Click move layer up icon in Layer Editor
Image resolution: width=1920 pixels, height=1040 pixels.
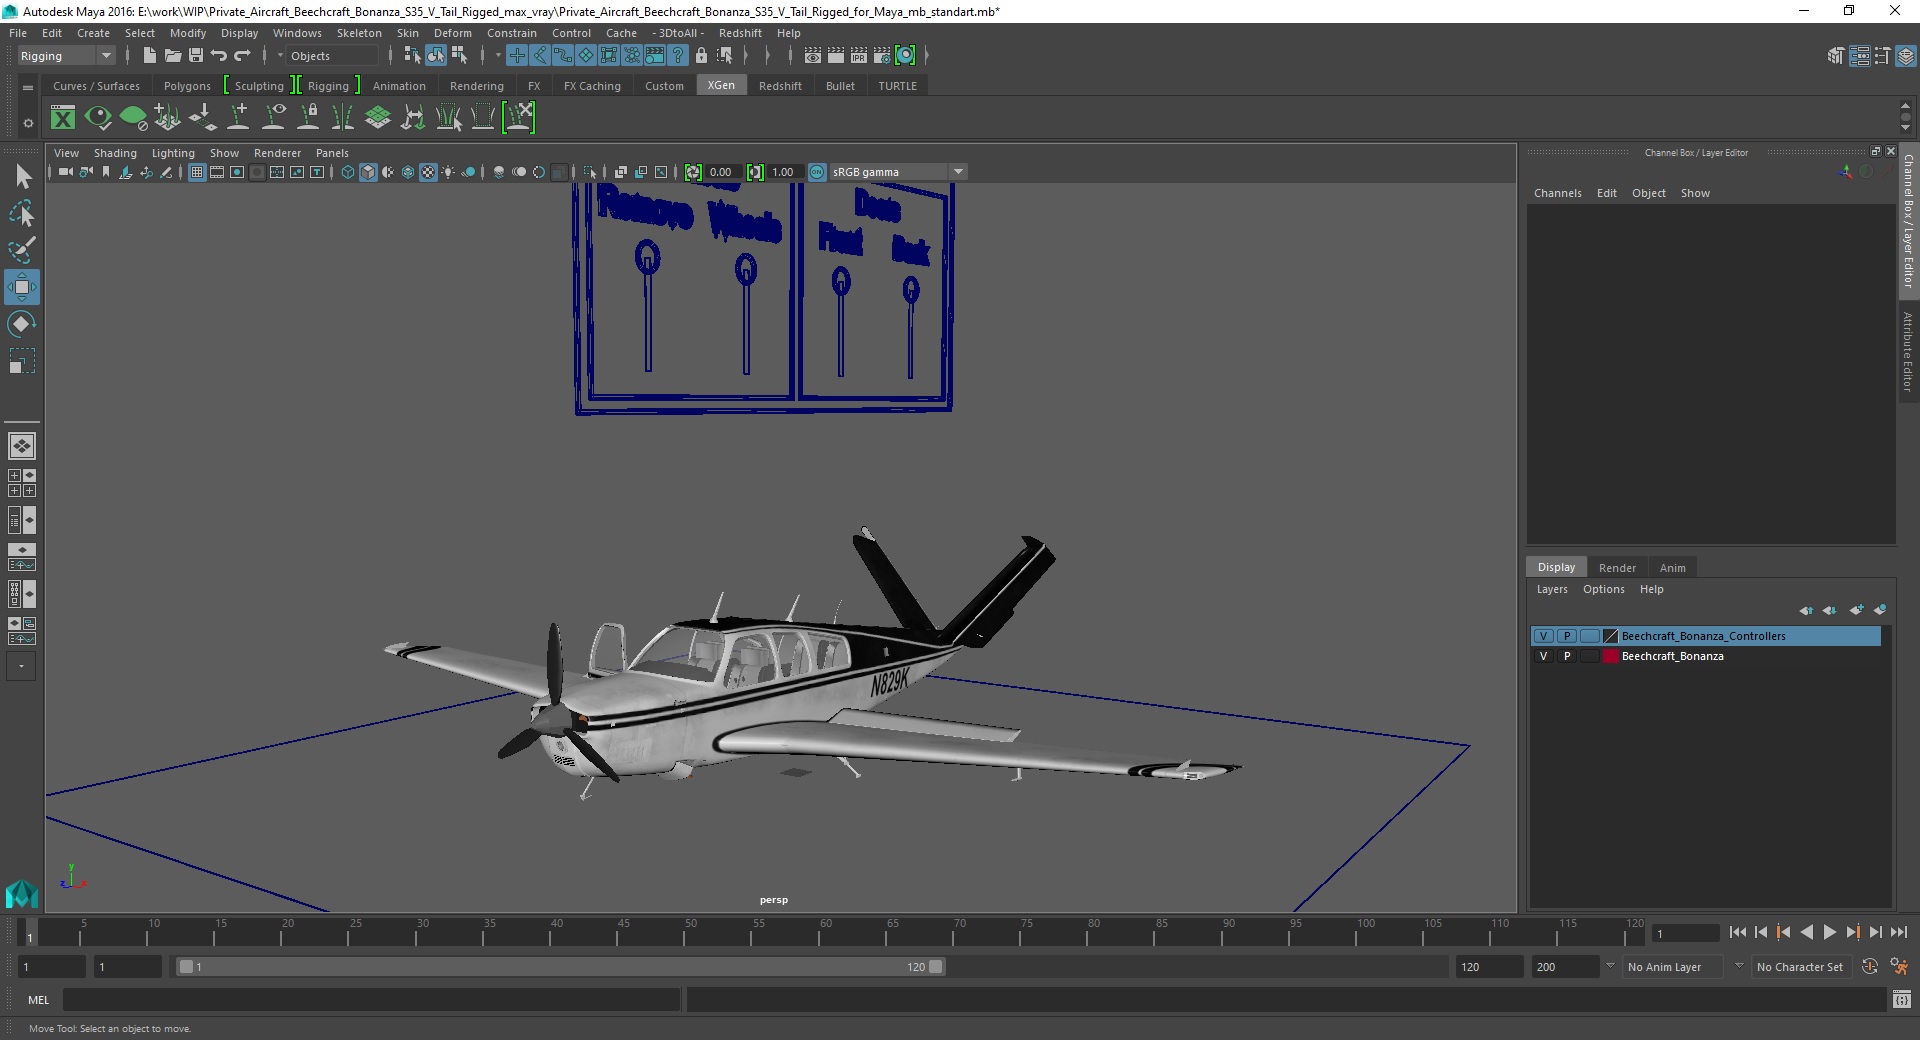click(1805, 610)
